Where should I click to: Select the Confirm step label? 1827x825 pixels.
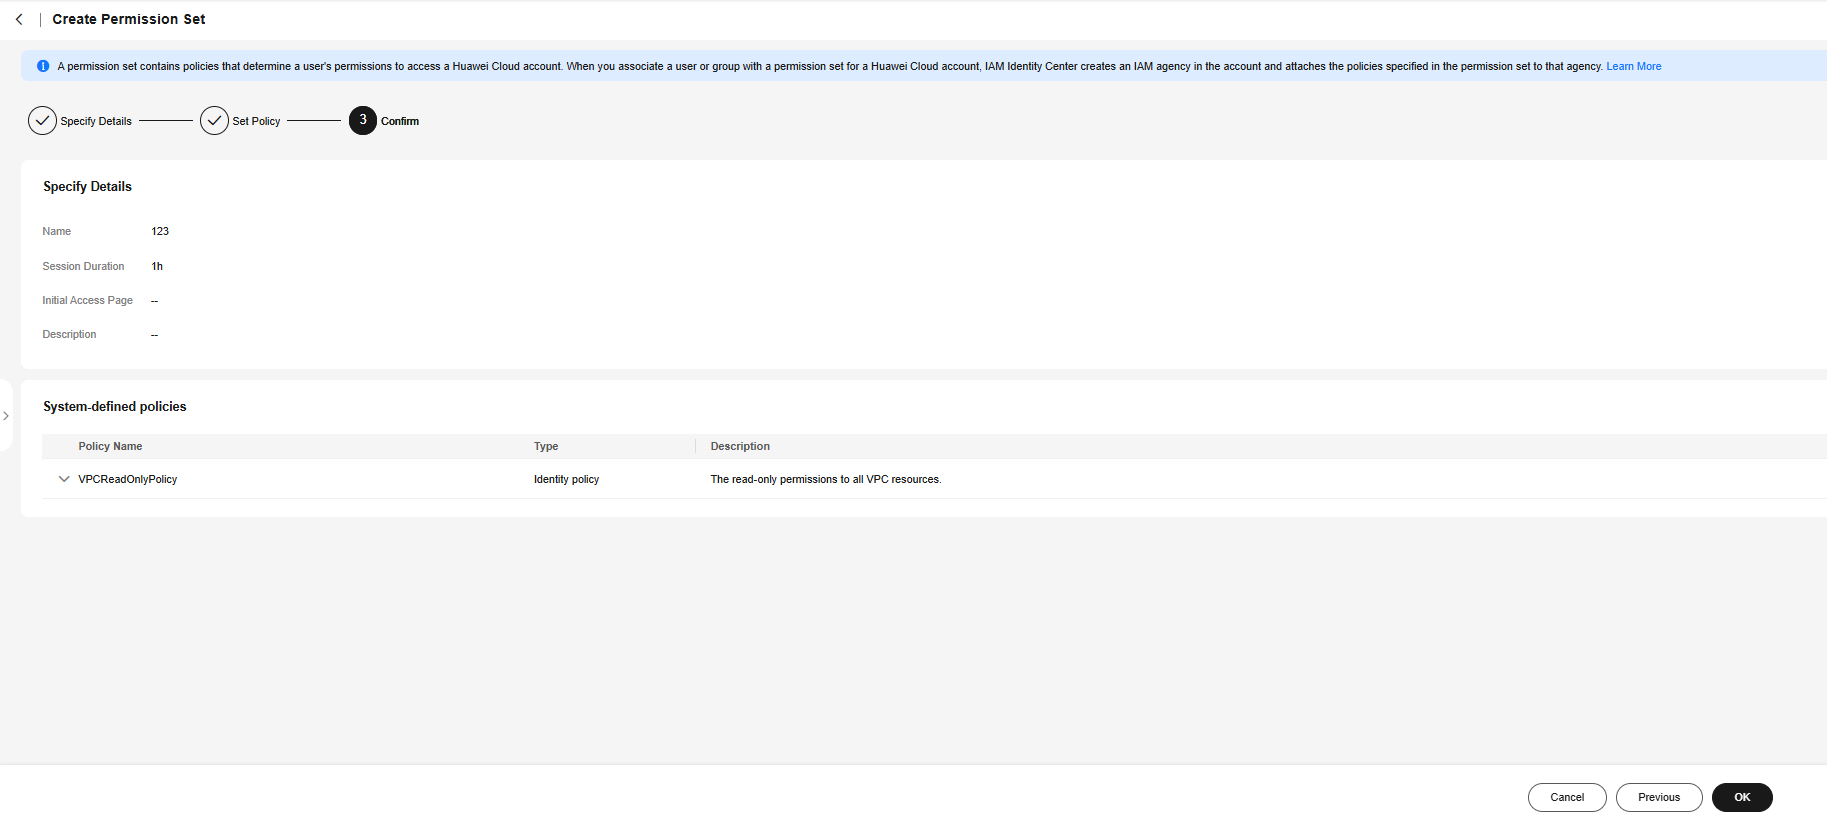[x=400, y=121]
